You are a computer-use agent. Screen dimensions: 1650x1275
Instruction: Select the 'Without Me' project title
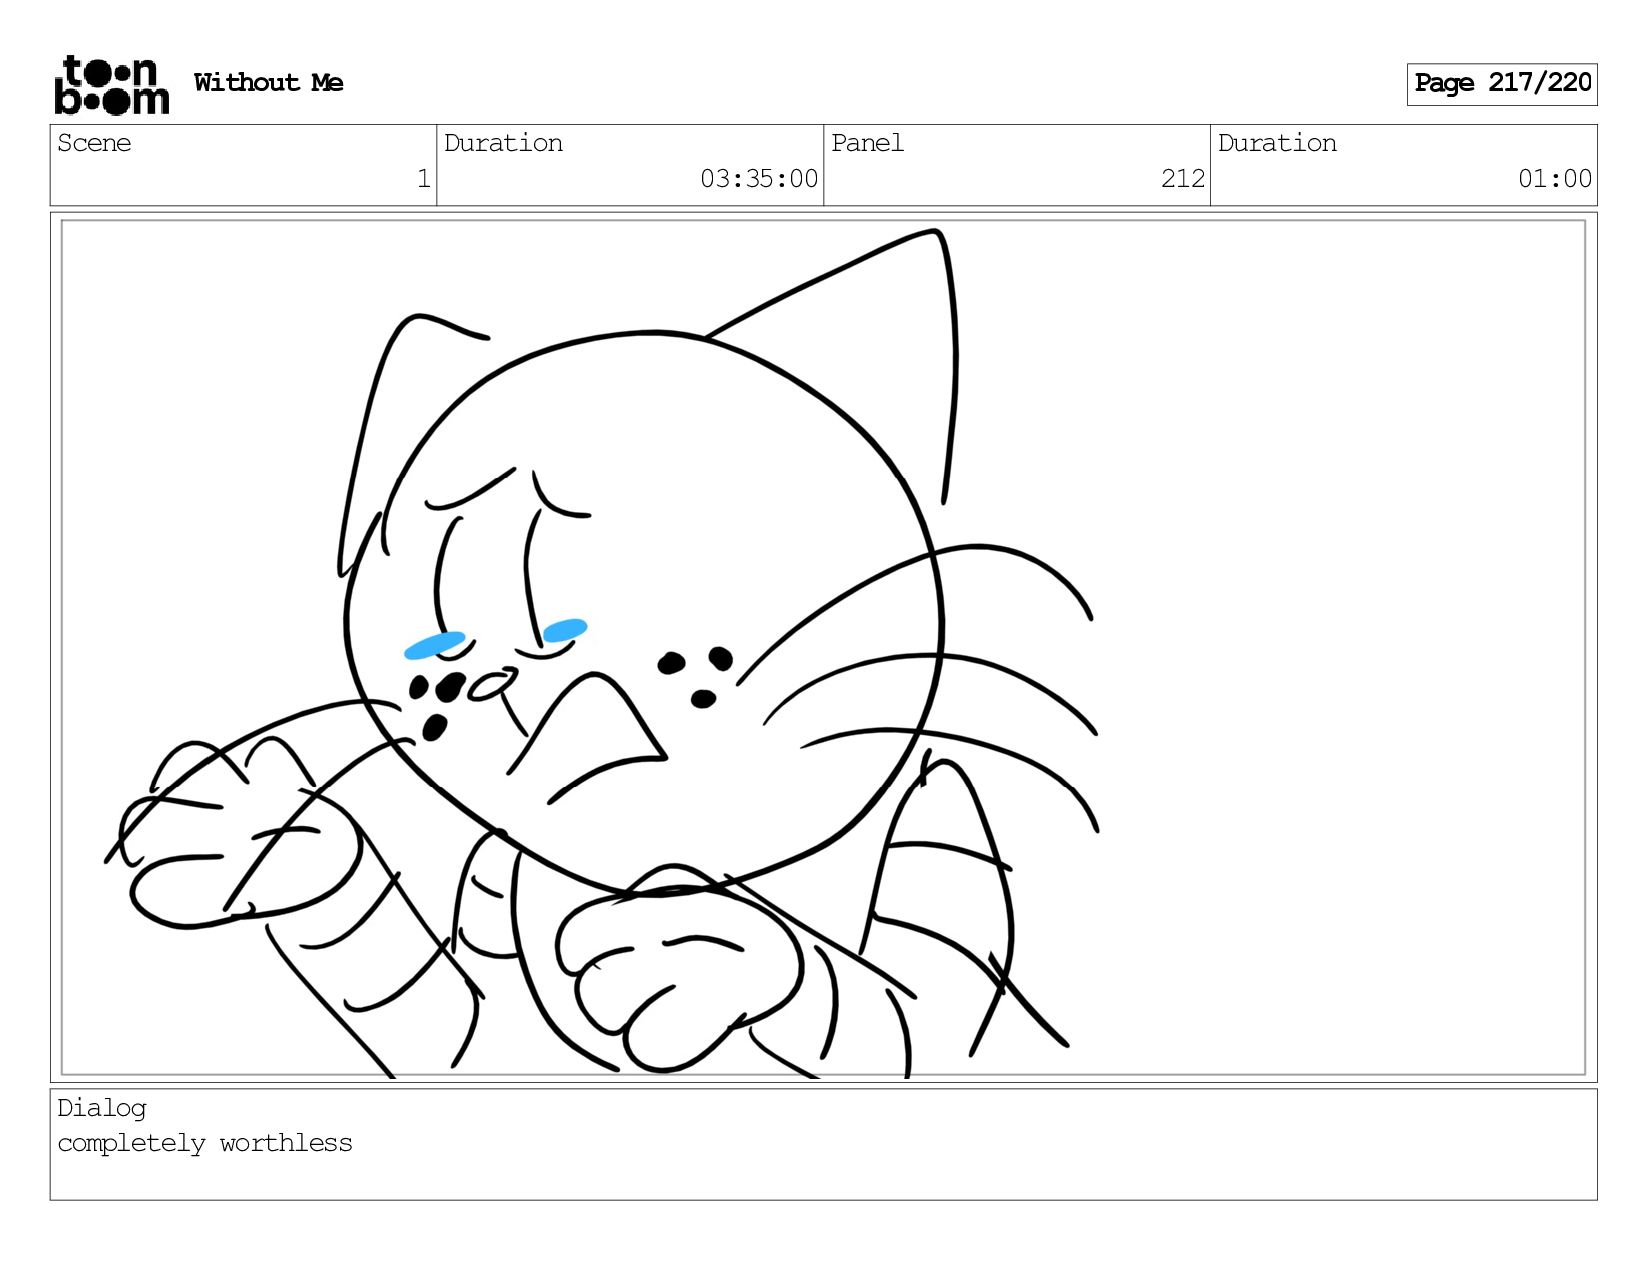point(268,83)
